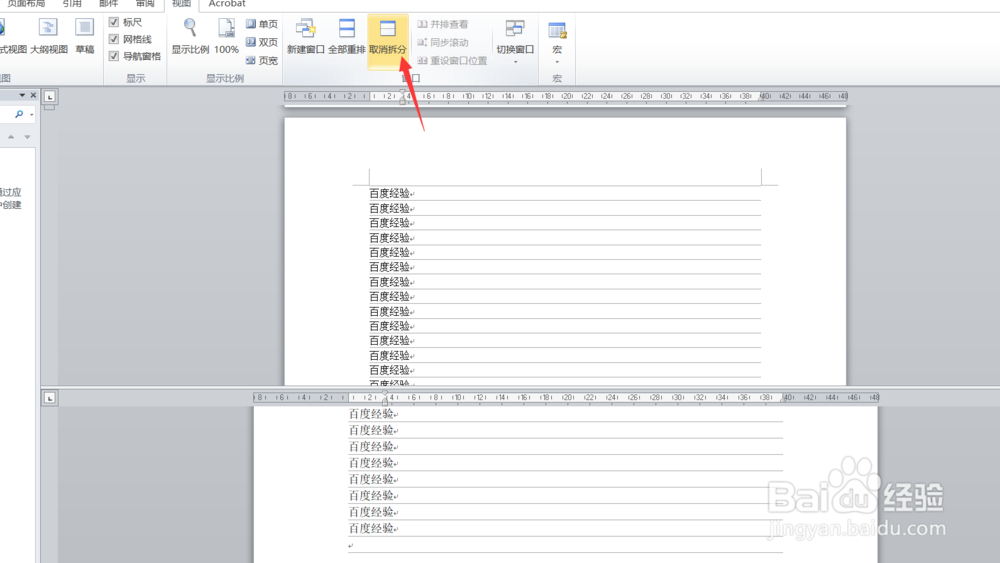1000x563 pixels.
Task: Switch to Outline view (大纲视图)
Action: click(x=48, y=36)
